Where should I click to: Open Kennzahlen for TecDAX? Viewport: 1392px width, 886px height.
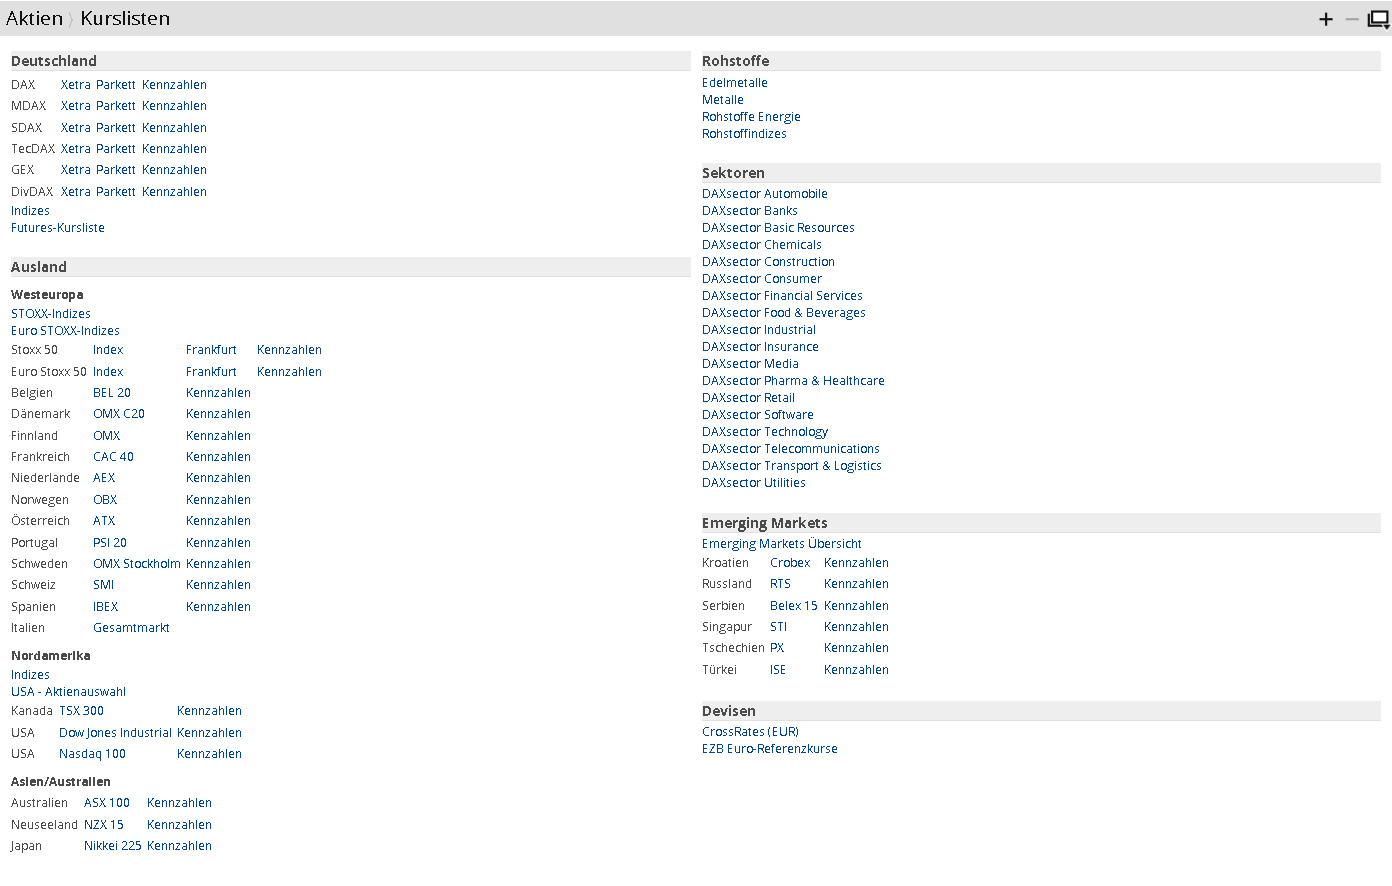pyautogui.click(x=174, y=149)
